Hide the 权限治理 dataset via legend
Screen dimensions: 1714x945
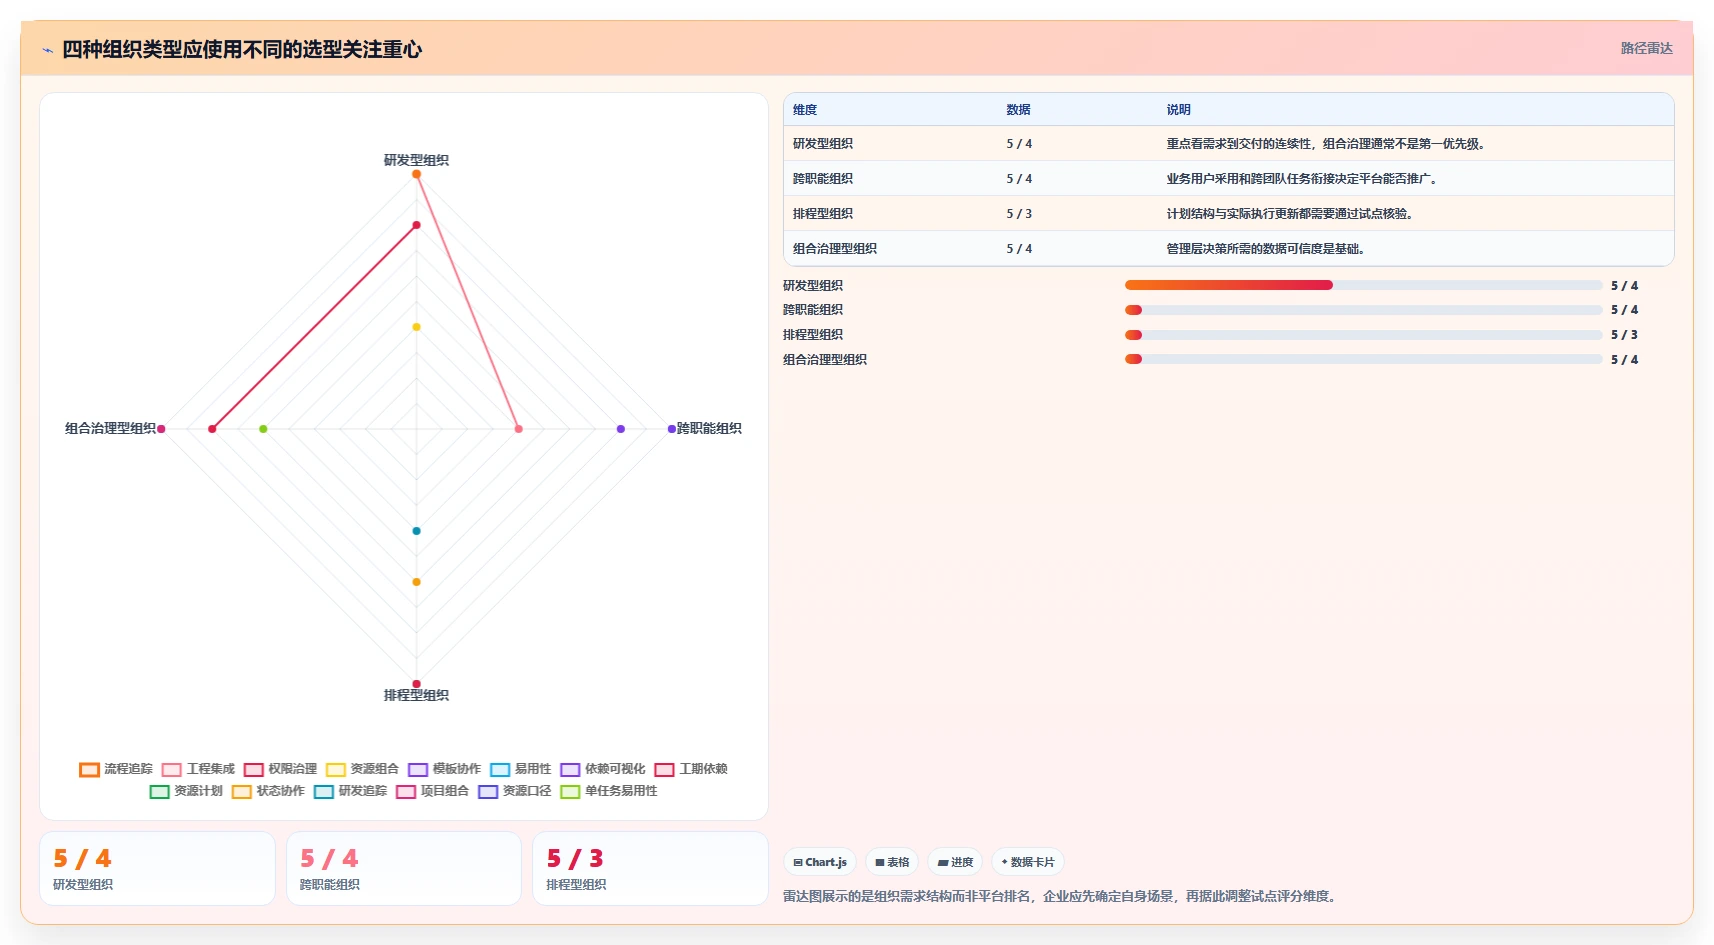(x=280, y=769)
